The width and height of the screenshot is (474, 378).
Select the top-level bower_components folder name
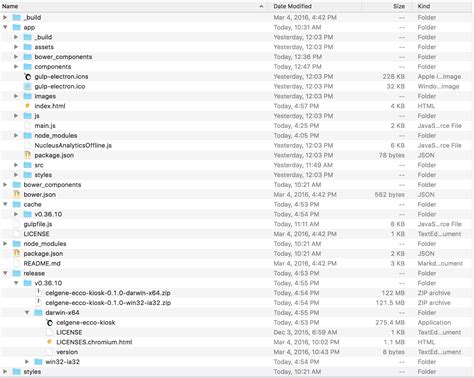pyautogui.click(x=52, y=185)
